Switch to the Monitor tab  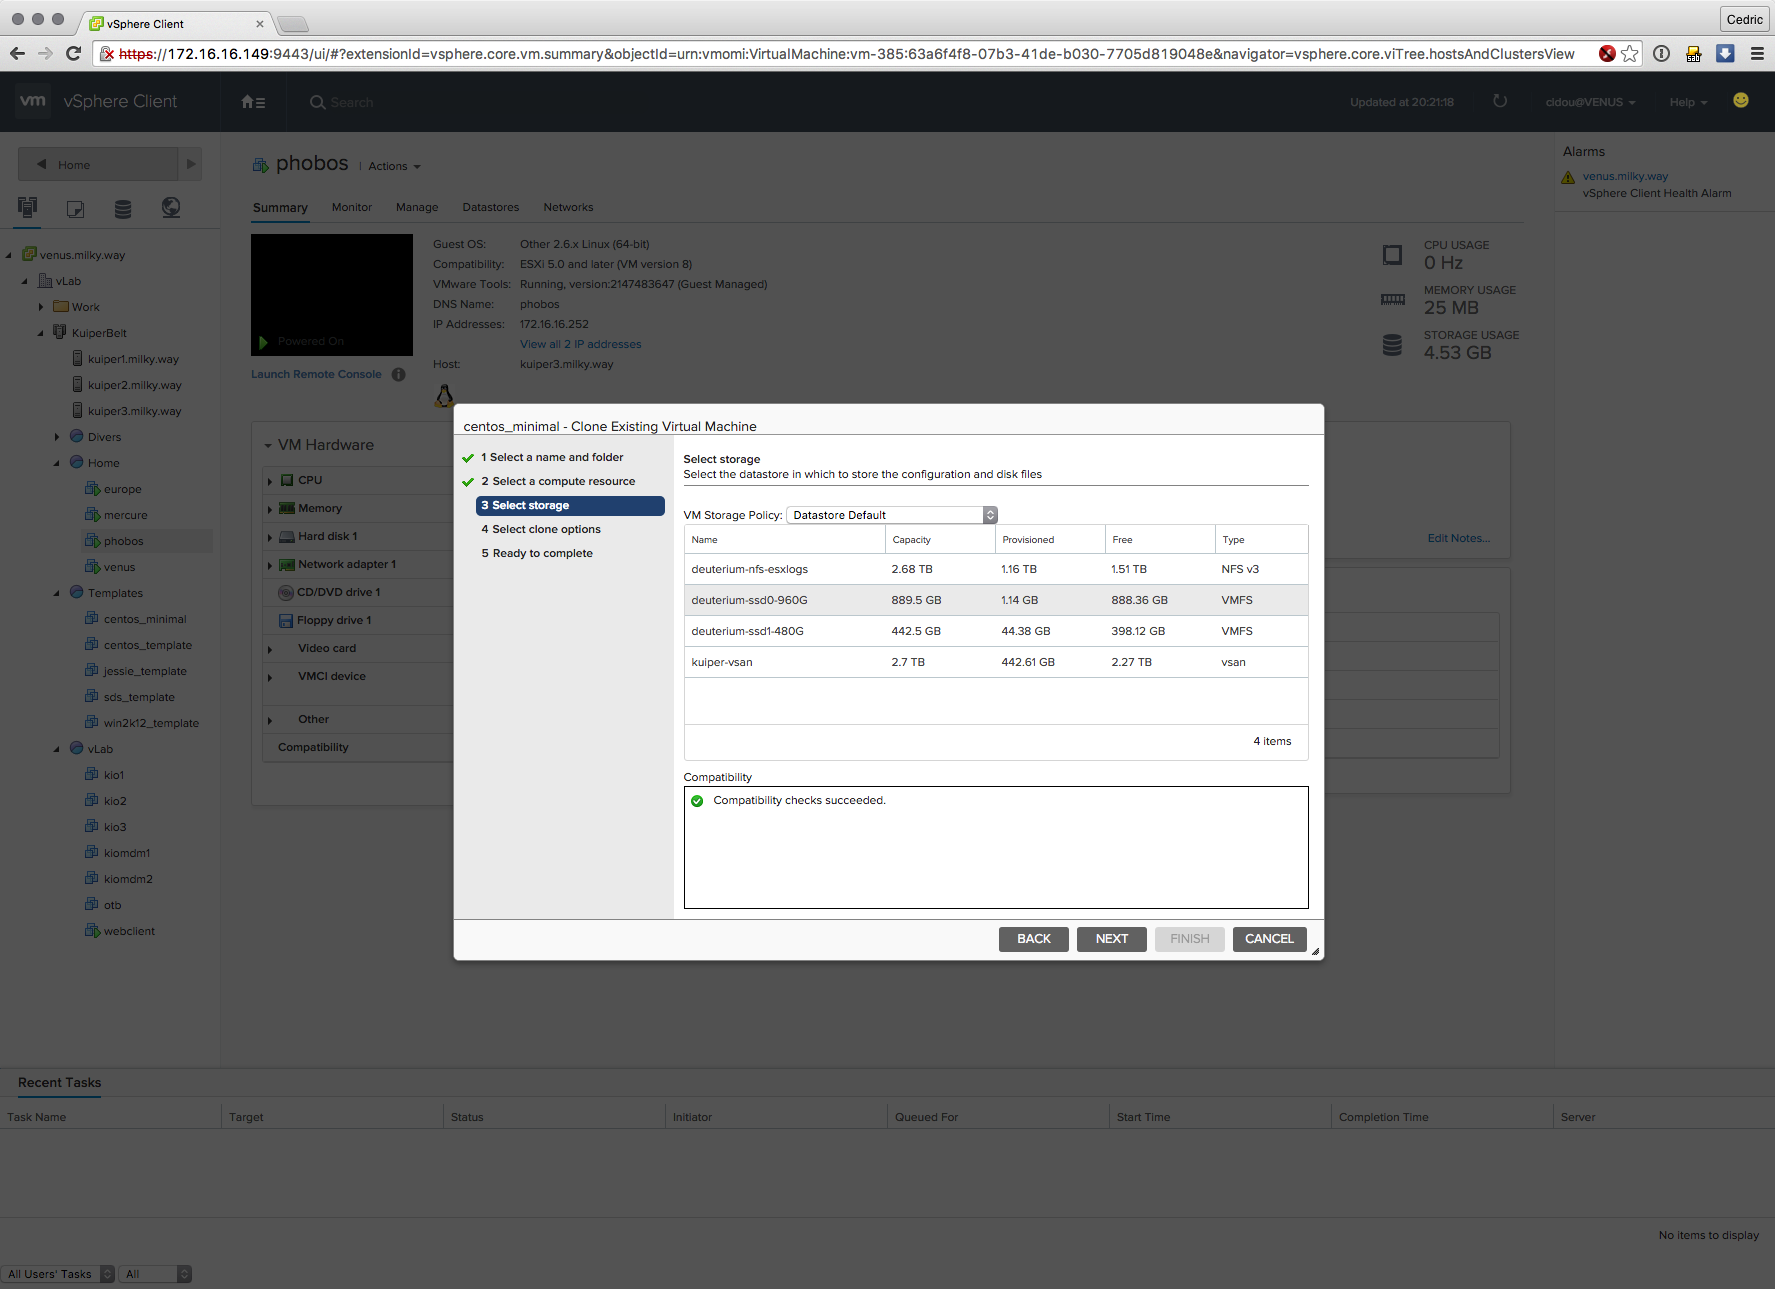pyautogui.click(x=351, y=207)
